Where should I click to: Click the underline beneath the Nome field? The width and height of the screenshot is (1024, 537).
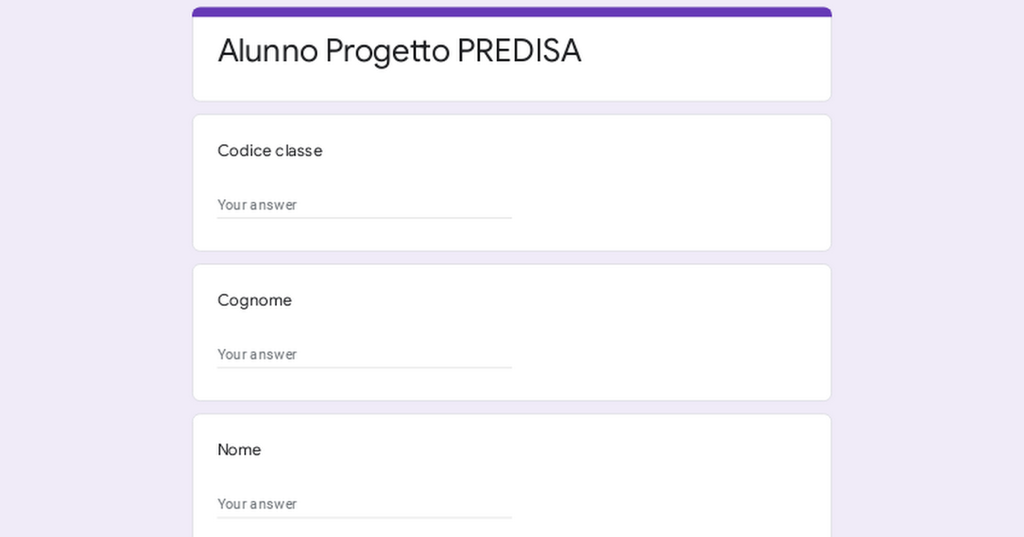(364, 518)
